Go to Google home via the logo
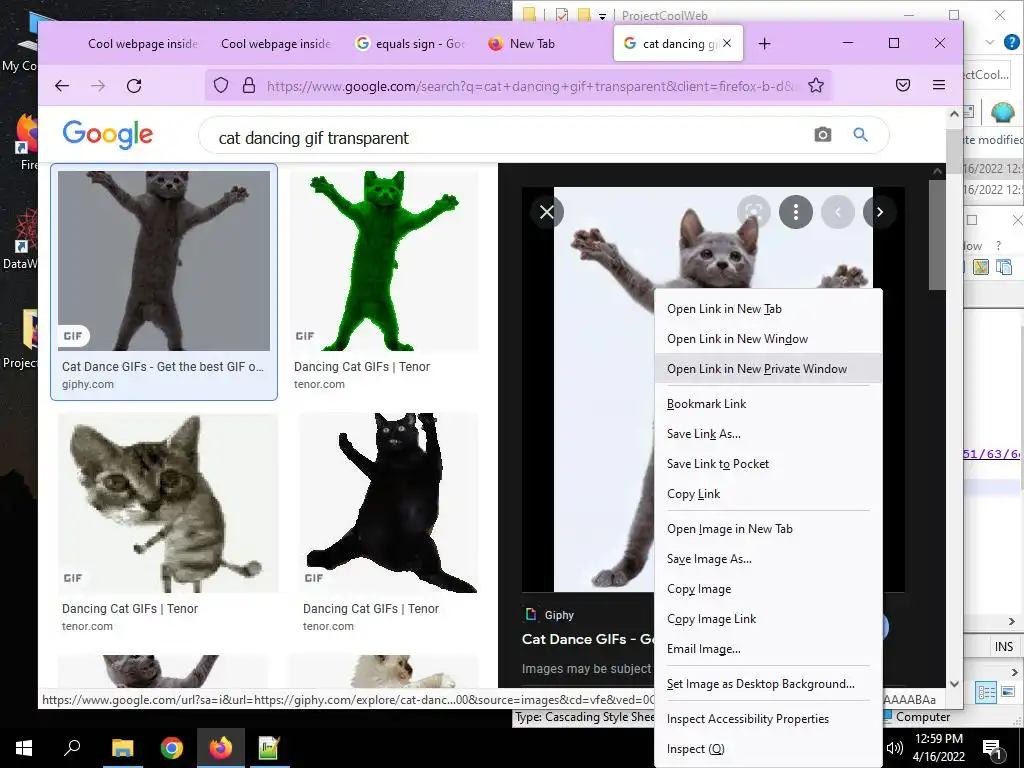This screenshot has height=768, width=1024. [108, 135]
